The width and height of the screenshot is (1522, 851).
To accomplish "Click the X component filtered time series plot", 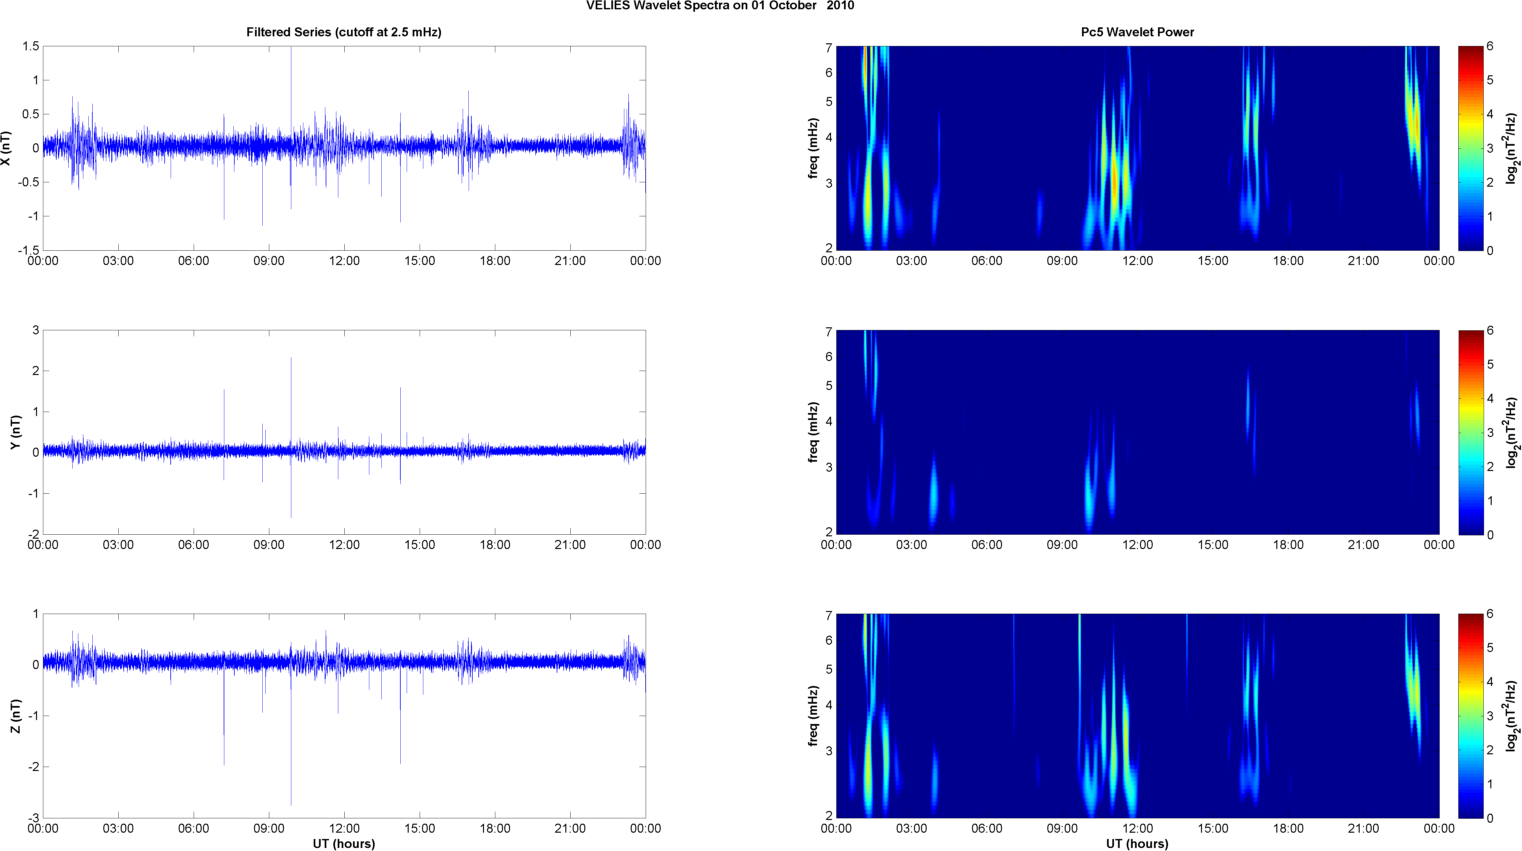I will coord(344,148).
